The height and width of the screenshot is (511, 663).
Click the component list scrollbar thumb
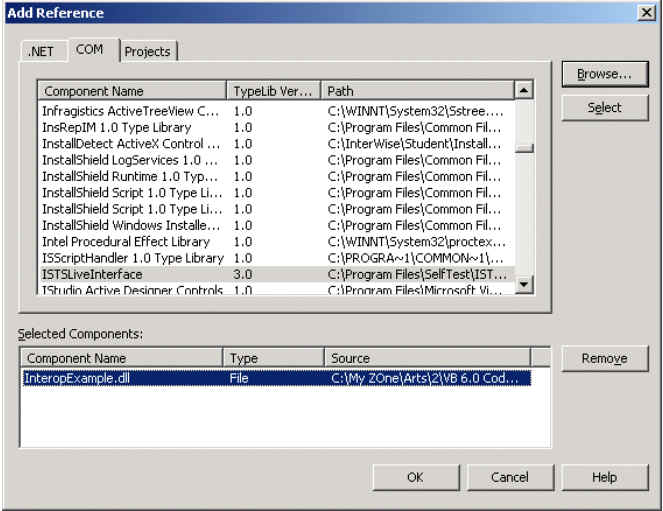(x=524, y=148)
